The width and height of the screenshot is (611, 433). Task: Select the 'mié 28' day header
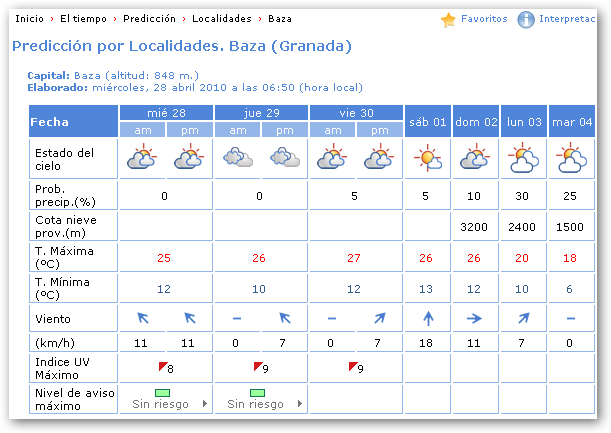point(165,112)
